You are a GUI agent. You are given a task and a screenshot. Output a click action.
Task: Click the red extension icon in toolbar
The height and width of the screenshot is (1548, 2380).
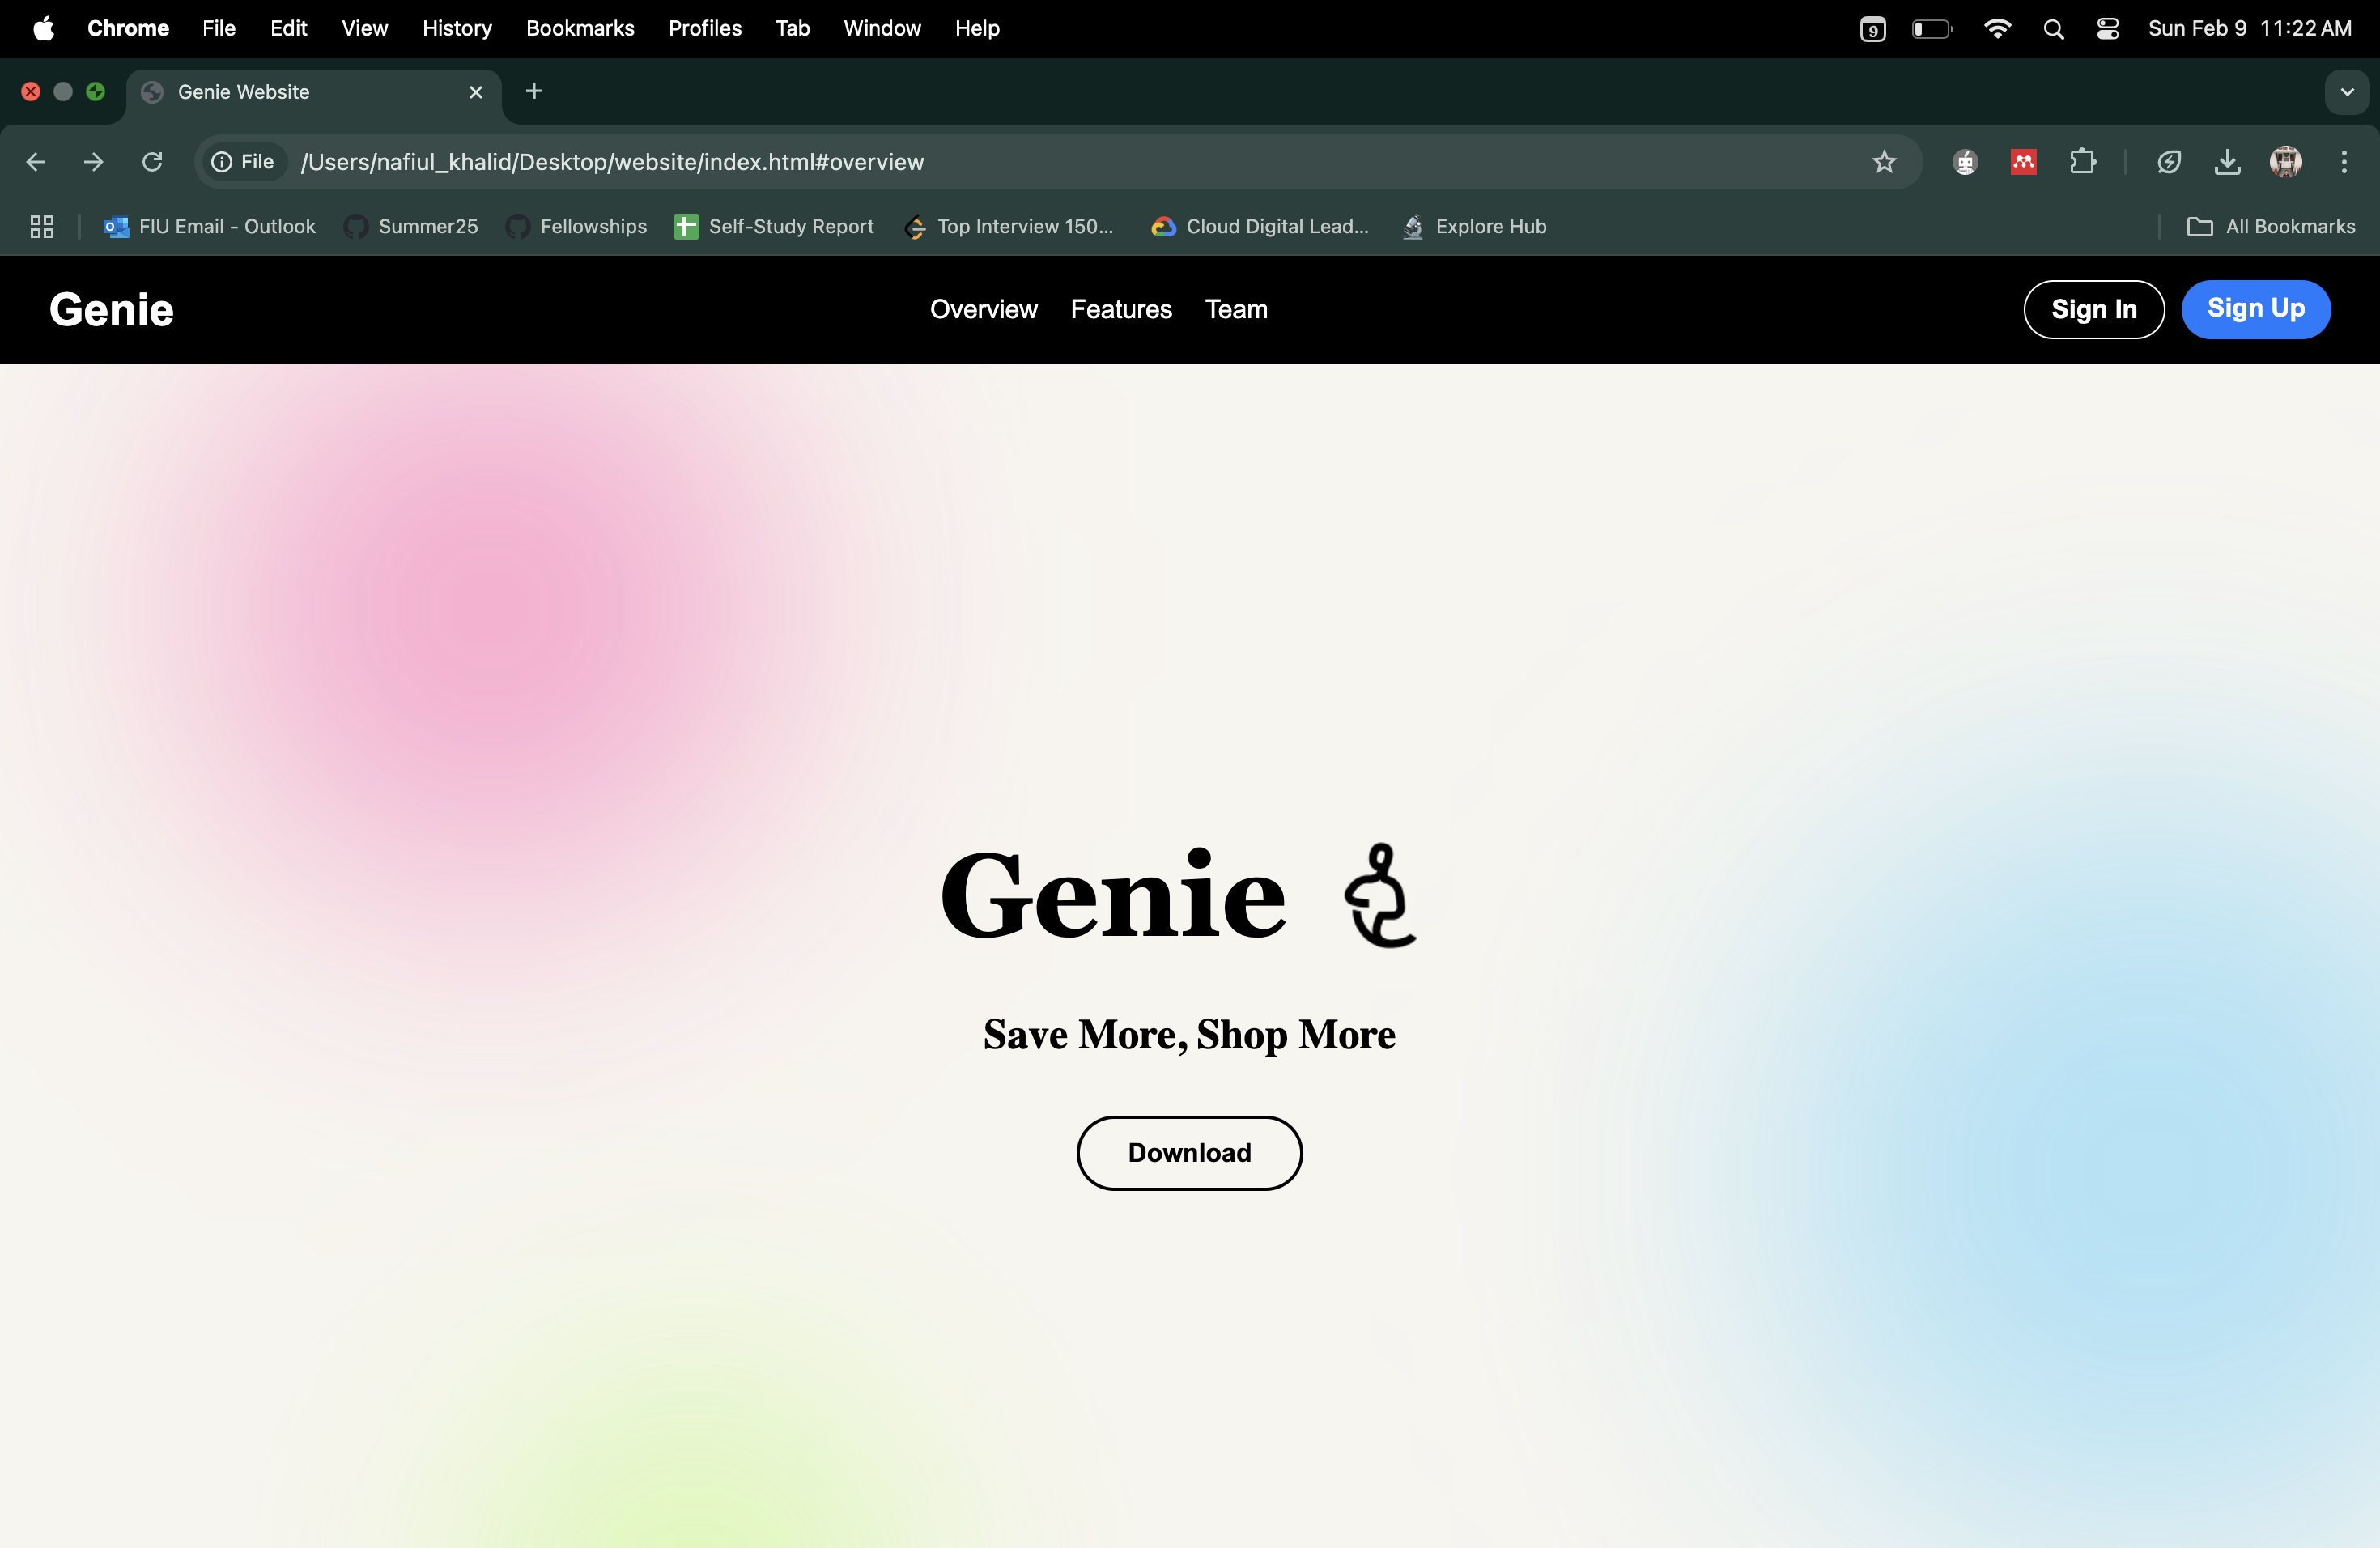coord(2024,162)
